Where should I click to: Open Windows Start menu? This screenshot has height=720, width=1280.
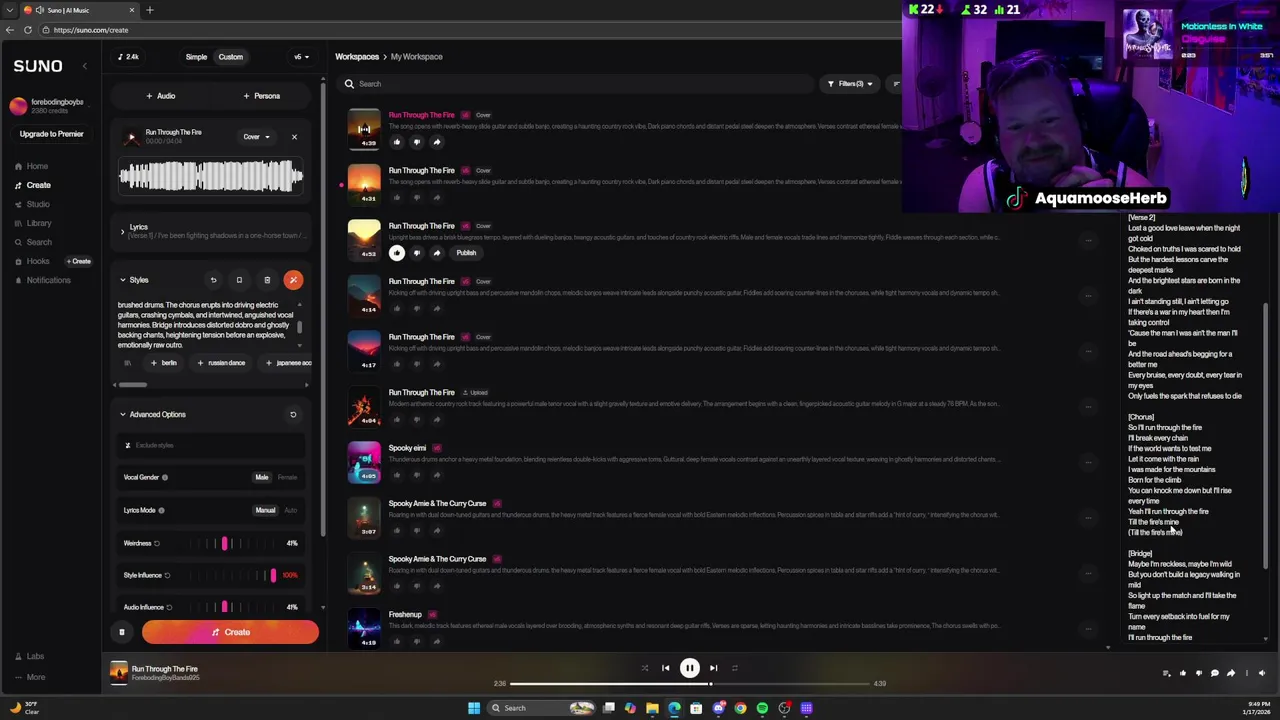point(474,708)
